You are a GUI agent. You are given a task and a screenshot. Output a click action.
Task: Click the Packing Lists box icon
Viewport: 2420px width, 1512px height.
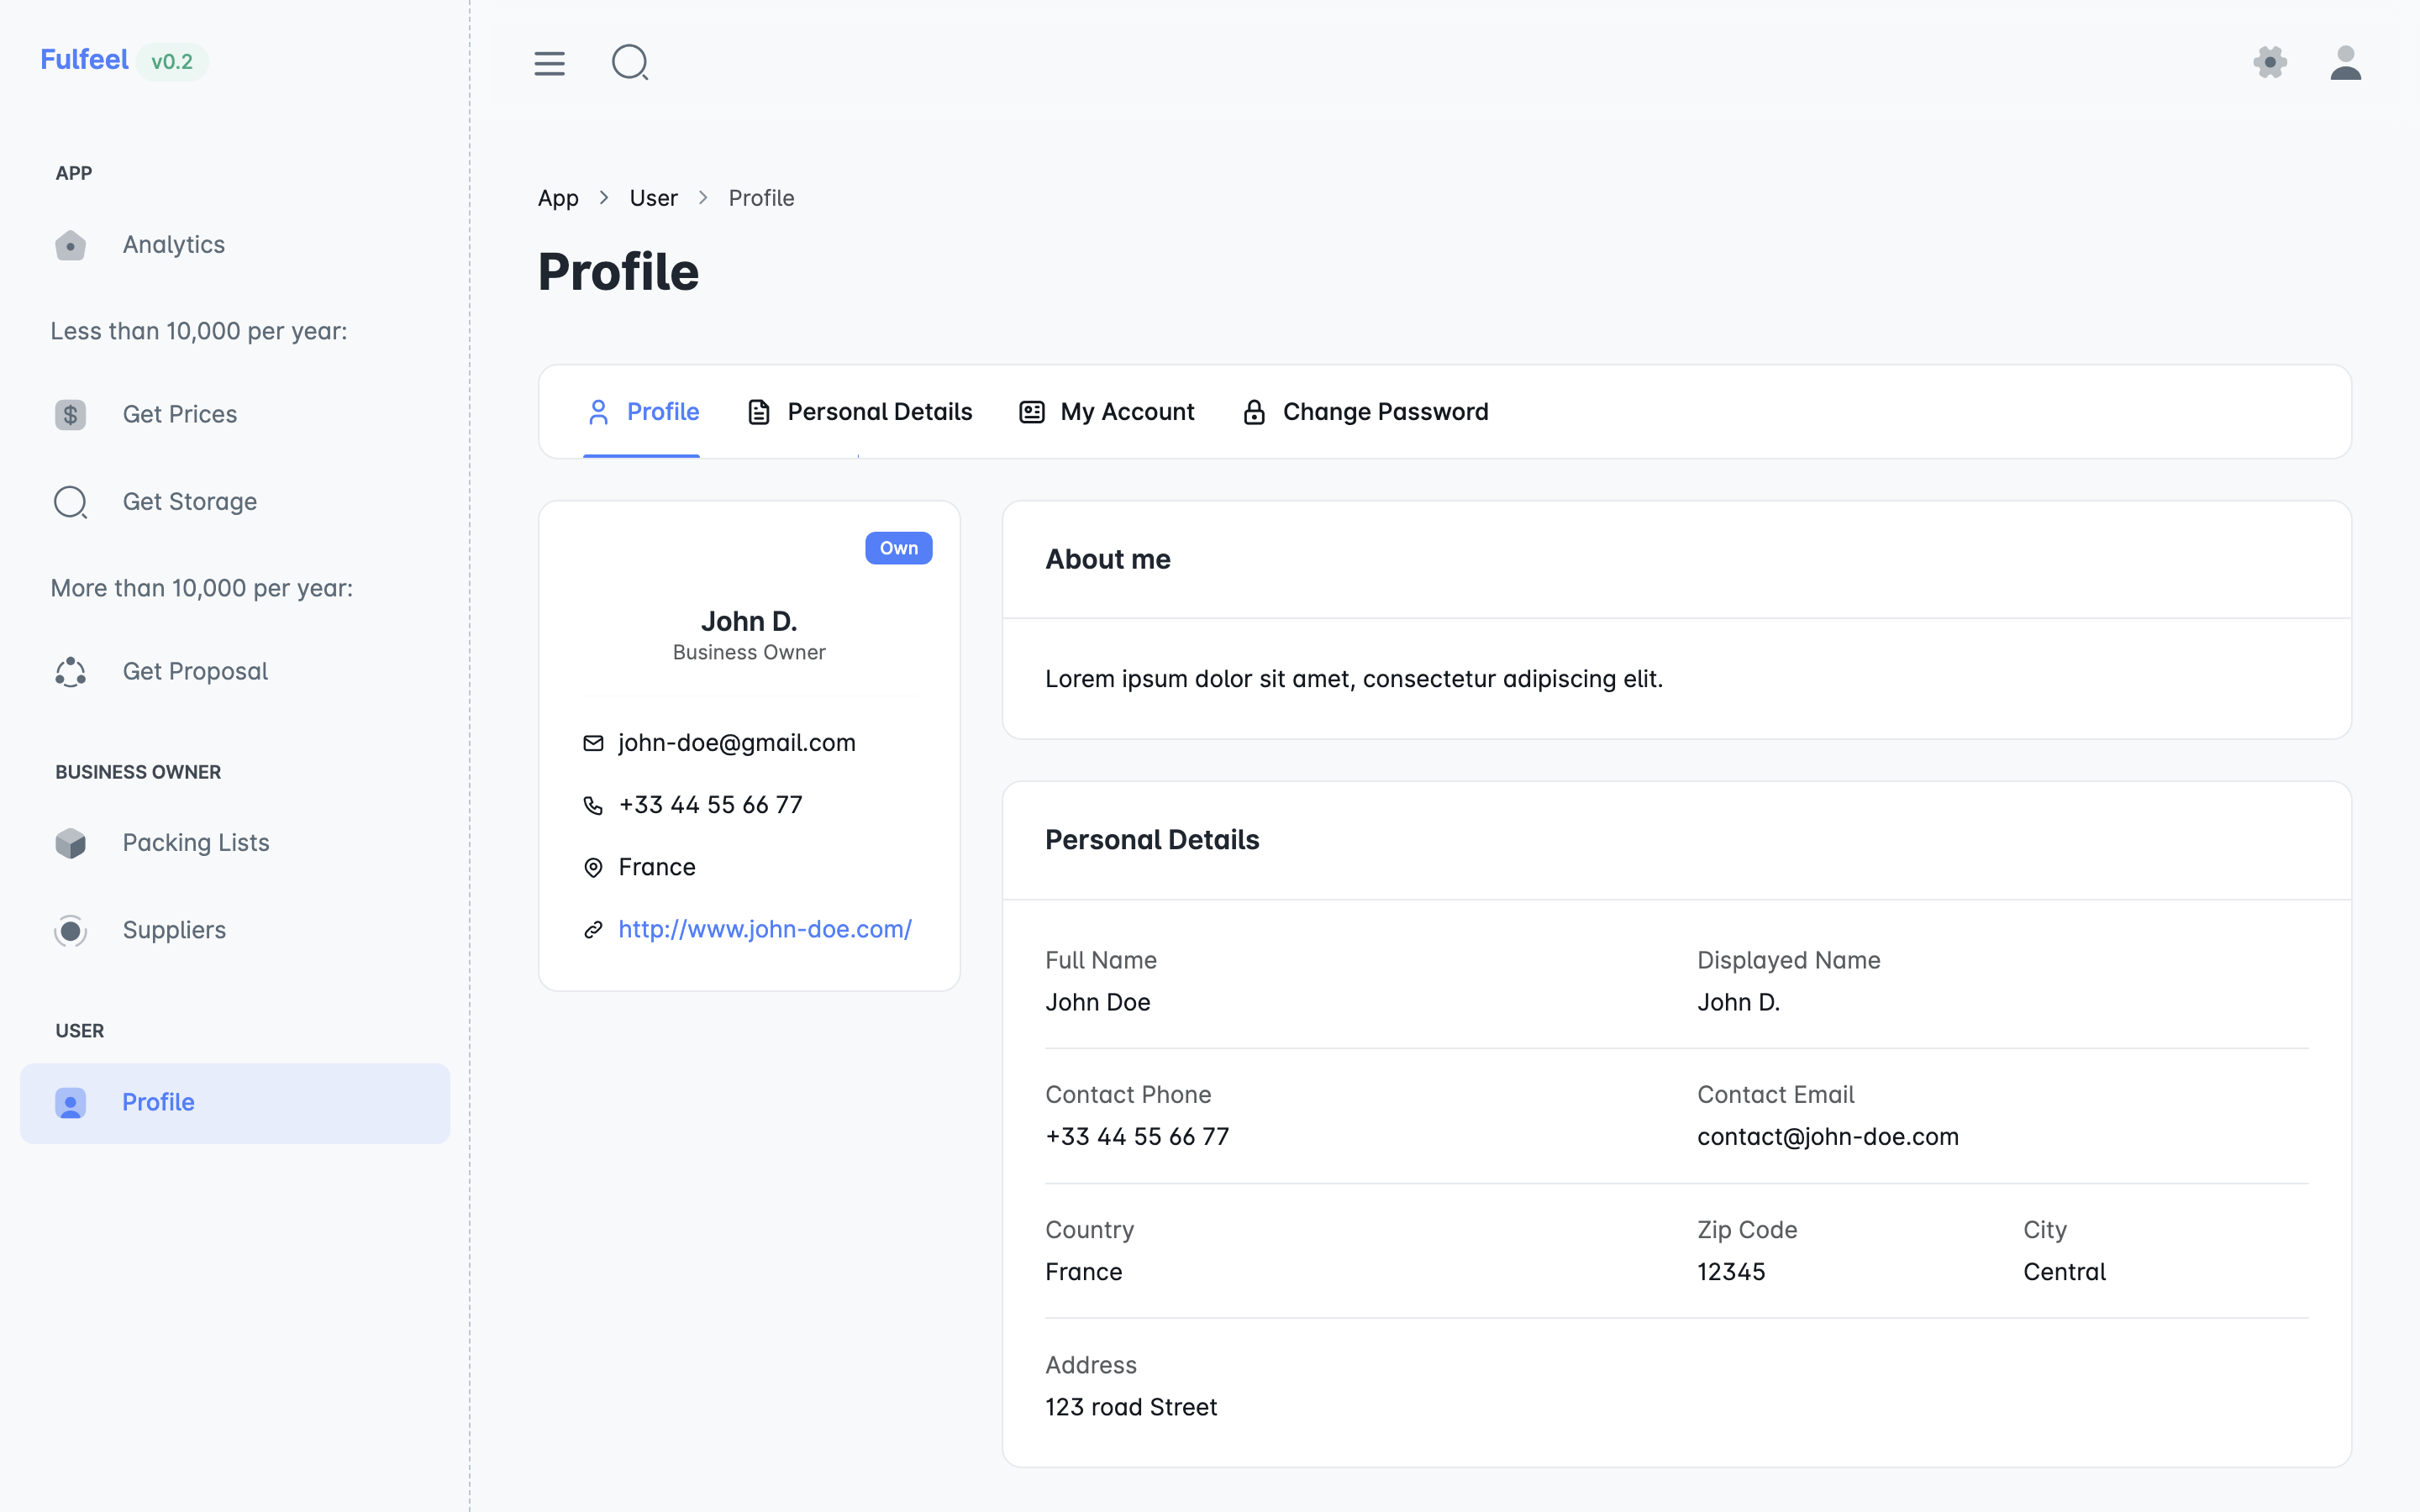click(x=70, y=843)
